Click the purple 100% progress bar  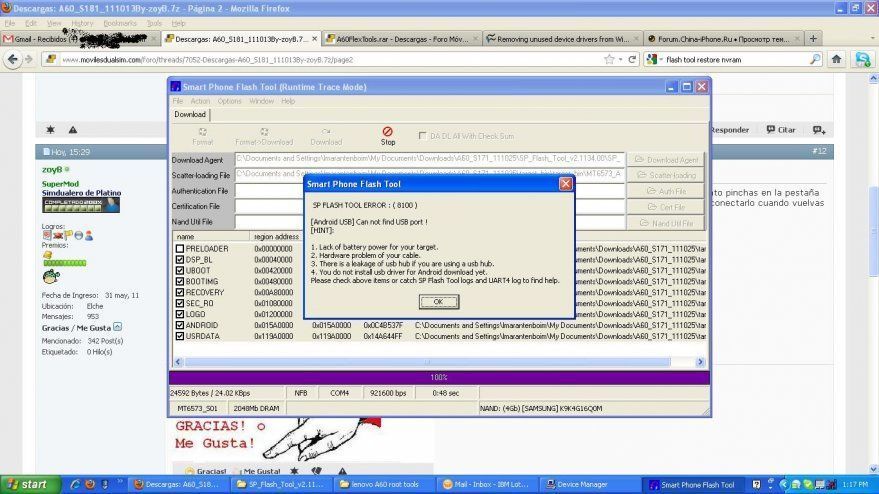439,377
